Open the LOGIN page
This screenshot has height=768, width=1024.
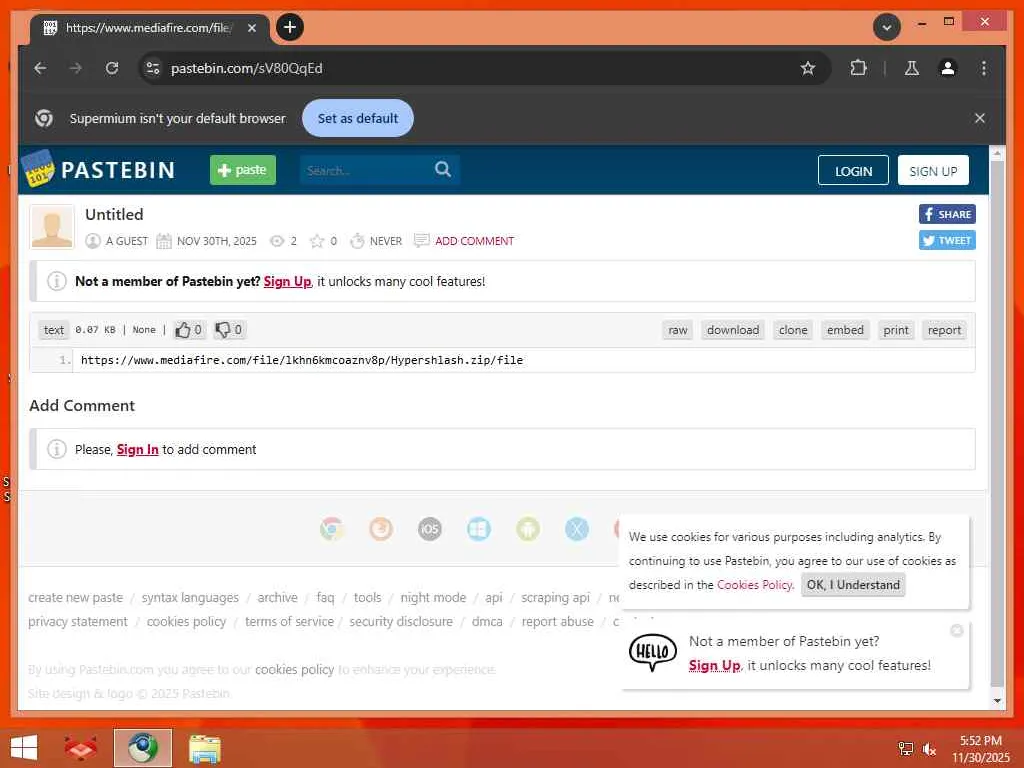click(853, 170)
